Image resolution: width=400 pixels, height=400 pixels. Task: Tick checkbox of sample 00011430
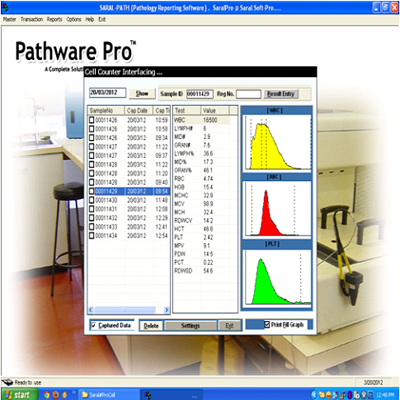coord(92,200)
